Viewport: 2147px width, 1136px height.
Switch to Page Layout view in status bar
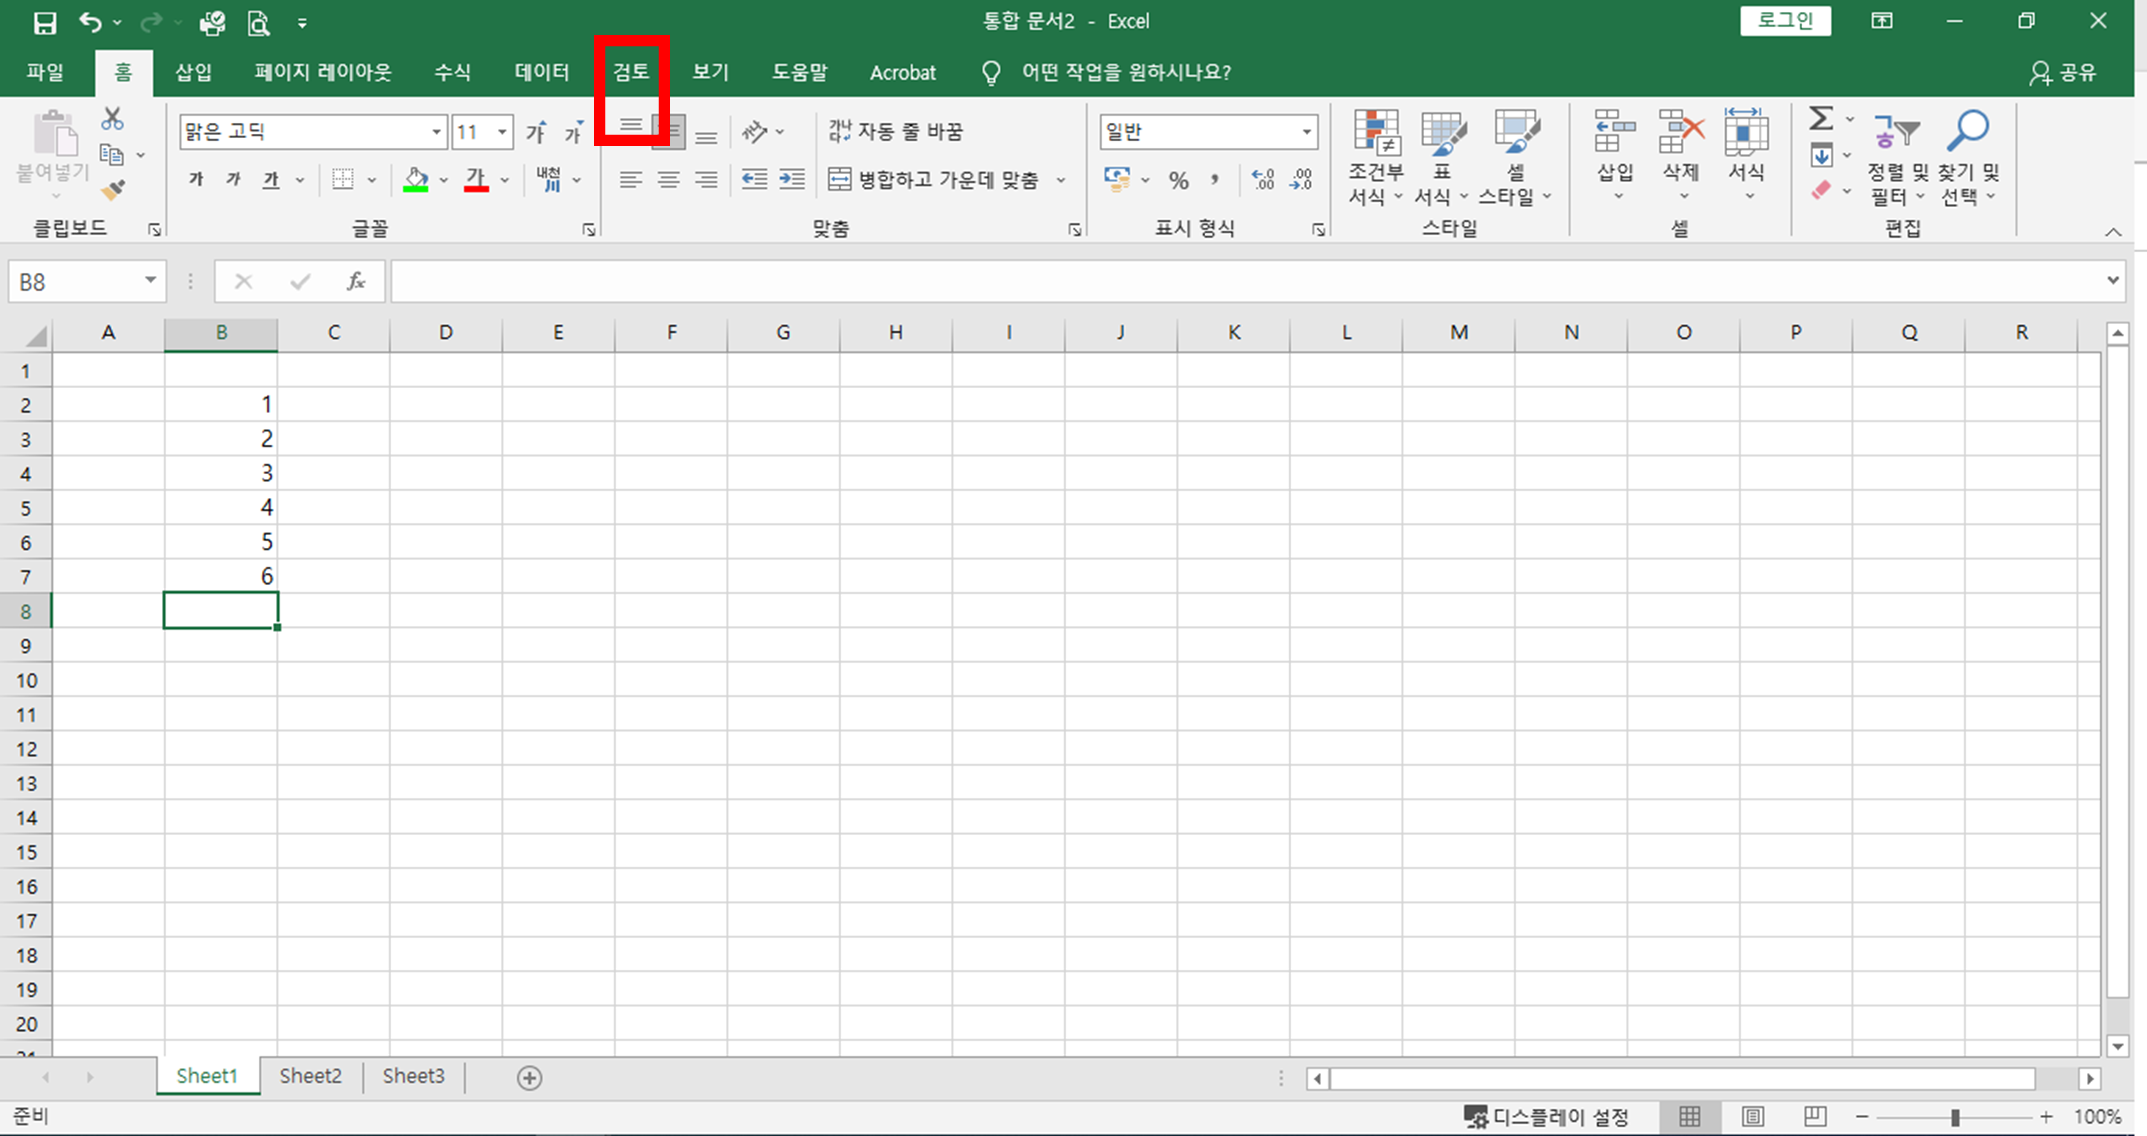pyautogui.click(x=1752, y=1116)
